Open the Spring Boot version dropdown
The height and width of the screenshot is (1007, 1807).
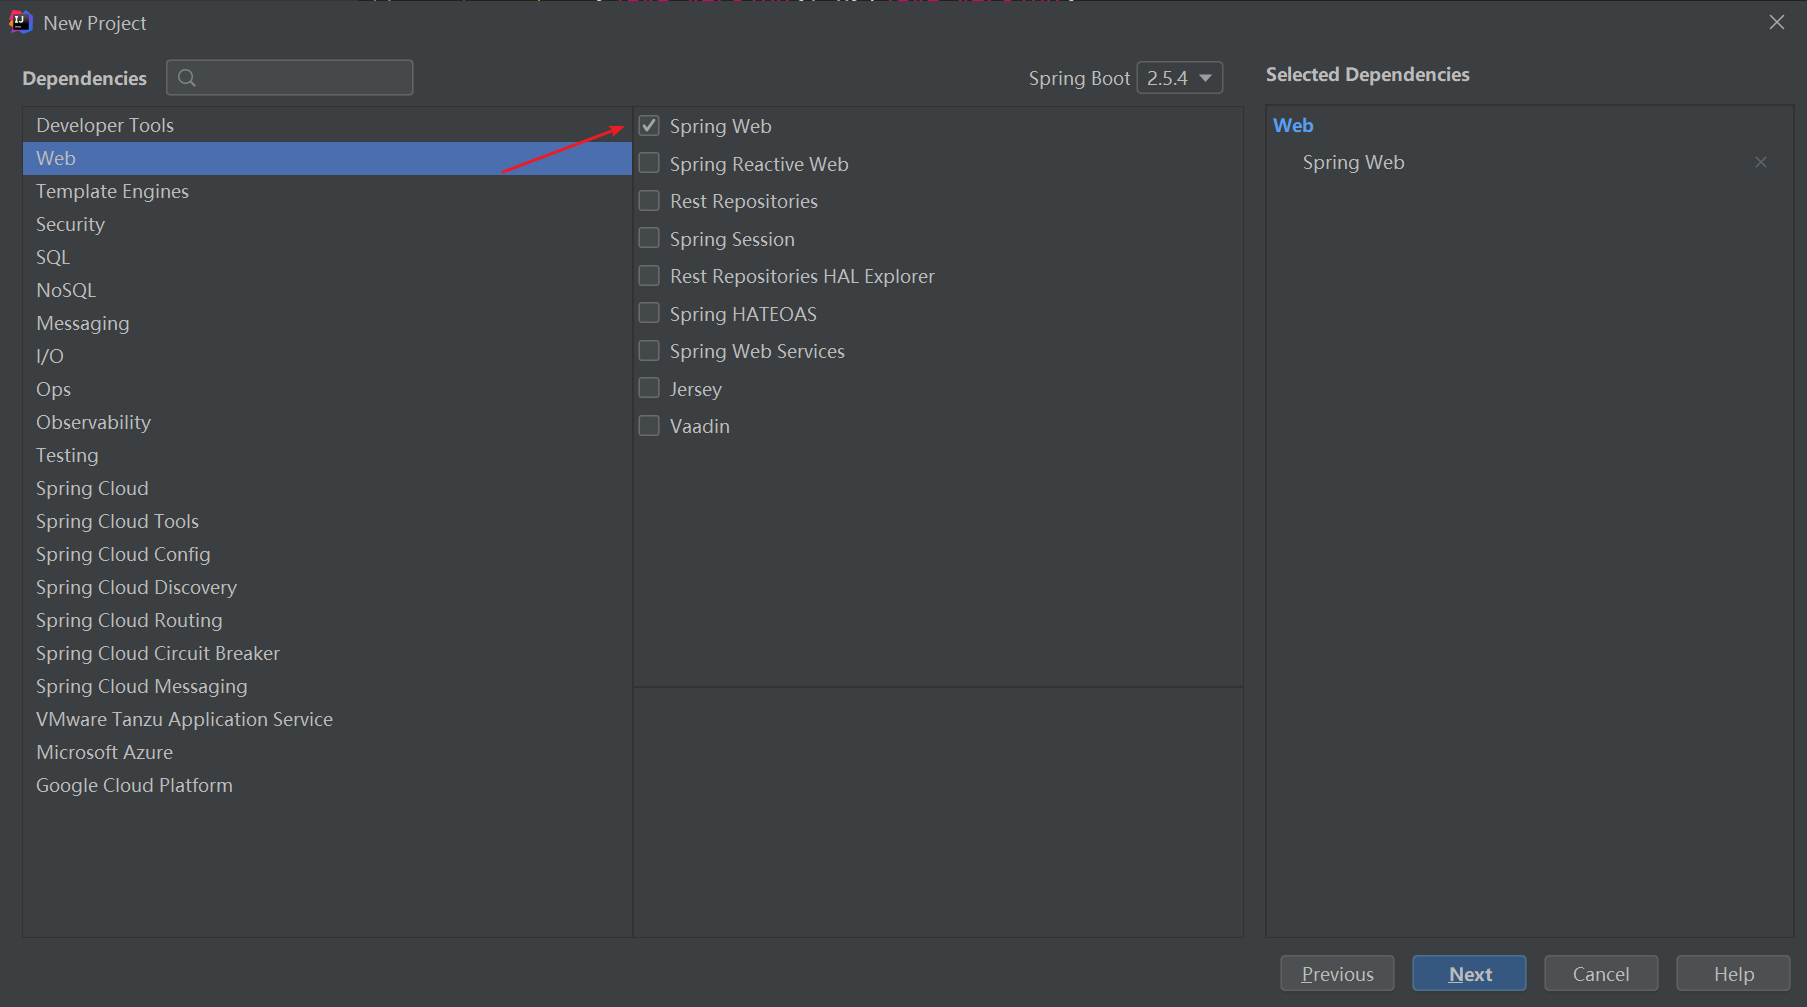click(x=1180, y=78)
